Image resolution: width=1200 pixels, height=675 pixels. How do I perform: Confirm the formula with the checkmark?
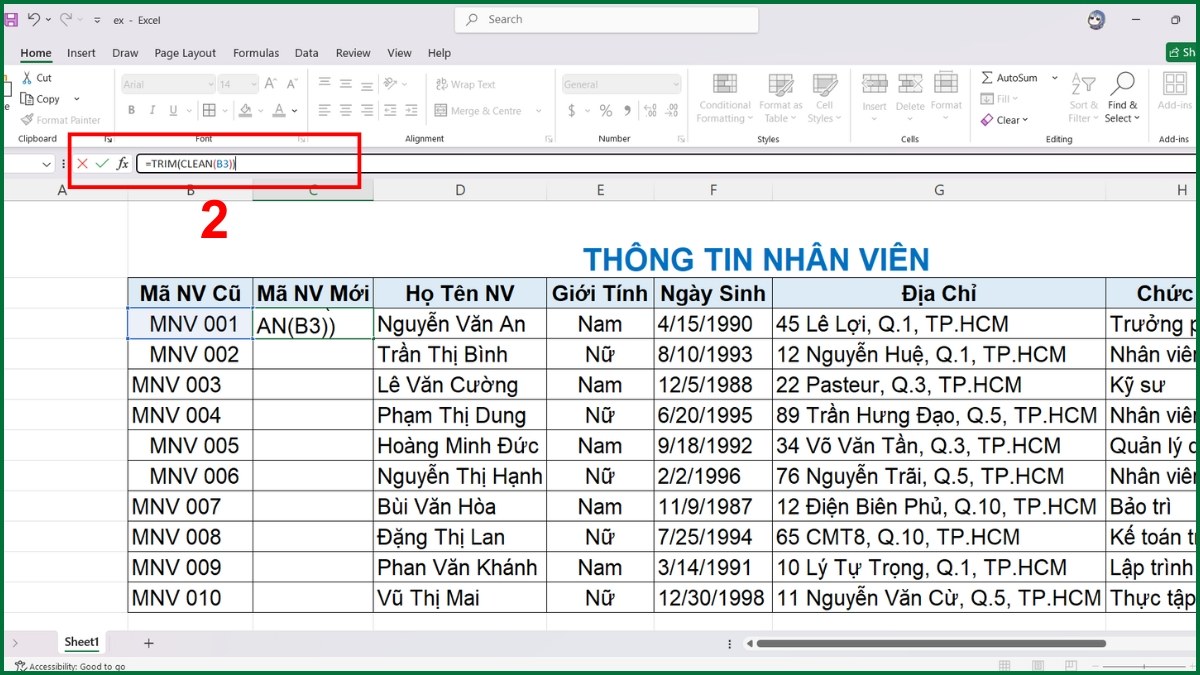click(101, 163)
